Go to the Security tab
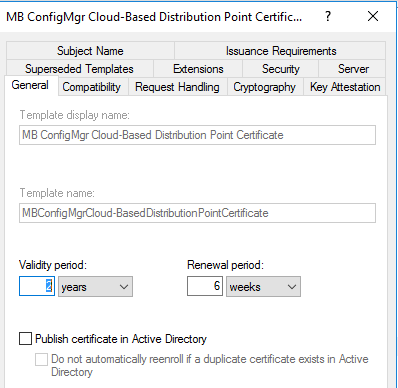Screen dimensions: 398x388 point(281,69)
